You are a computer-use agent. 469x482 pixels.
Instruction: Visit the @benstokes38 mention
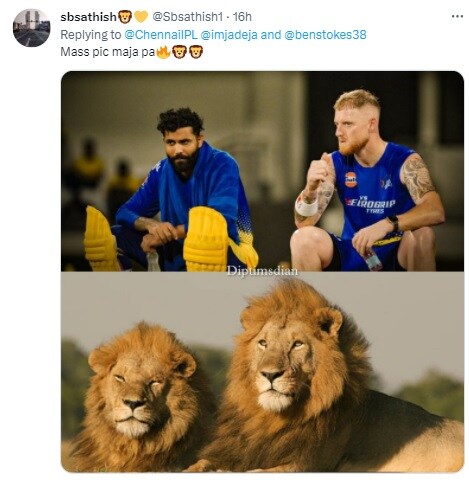[325, 35]
